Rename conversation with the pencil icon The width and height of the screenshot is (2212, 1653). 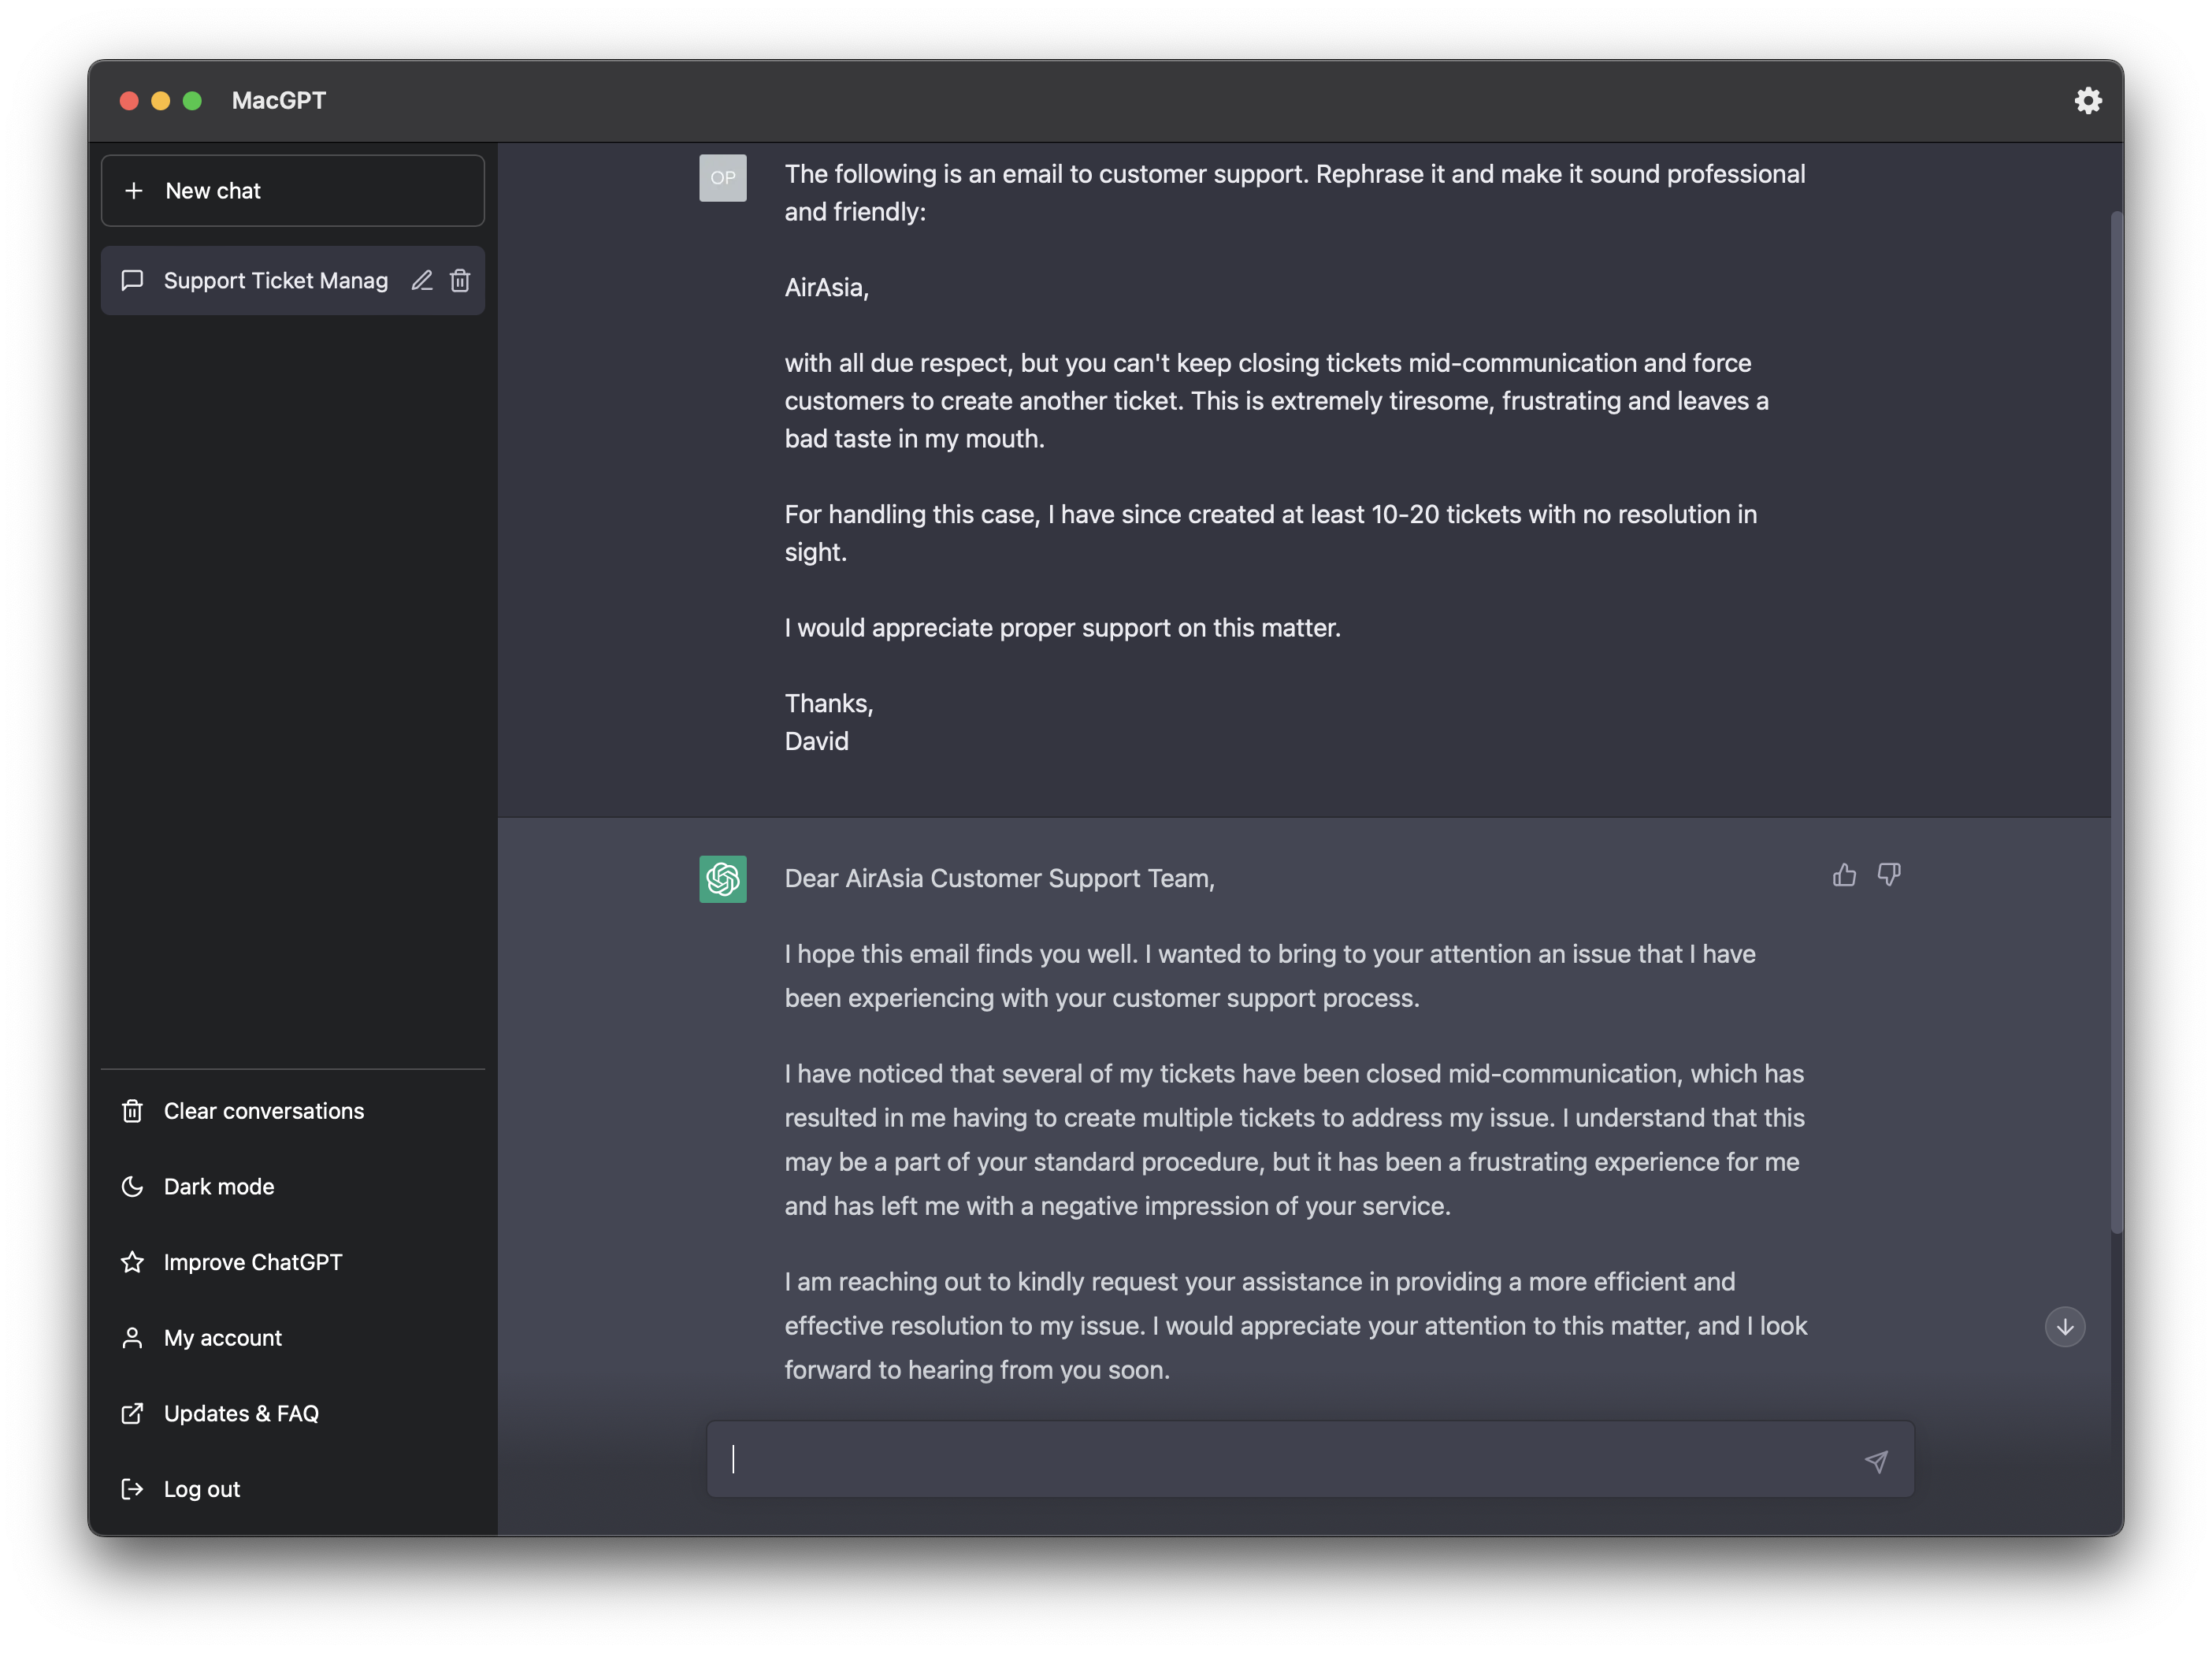(x=422, y=280)
